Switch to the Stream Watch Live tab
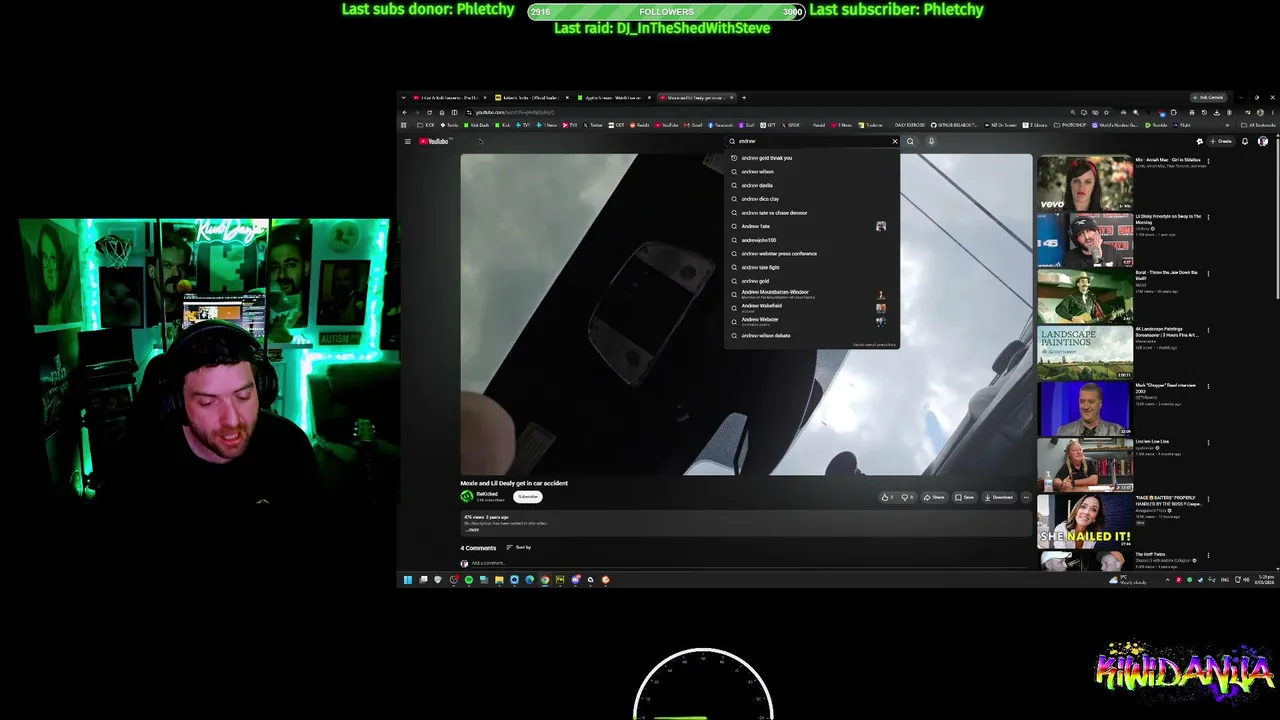Screen dimensions: 1280x720 tap(613, 98)
